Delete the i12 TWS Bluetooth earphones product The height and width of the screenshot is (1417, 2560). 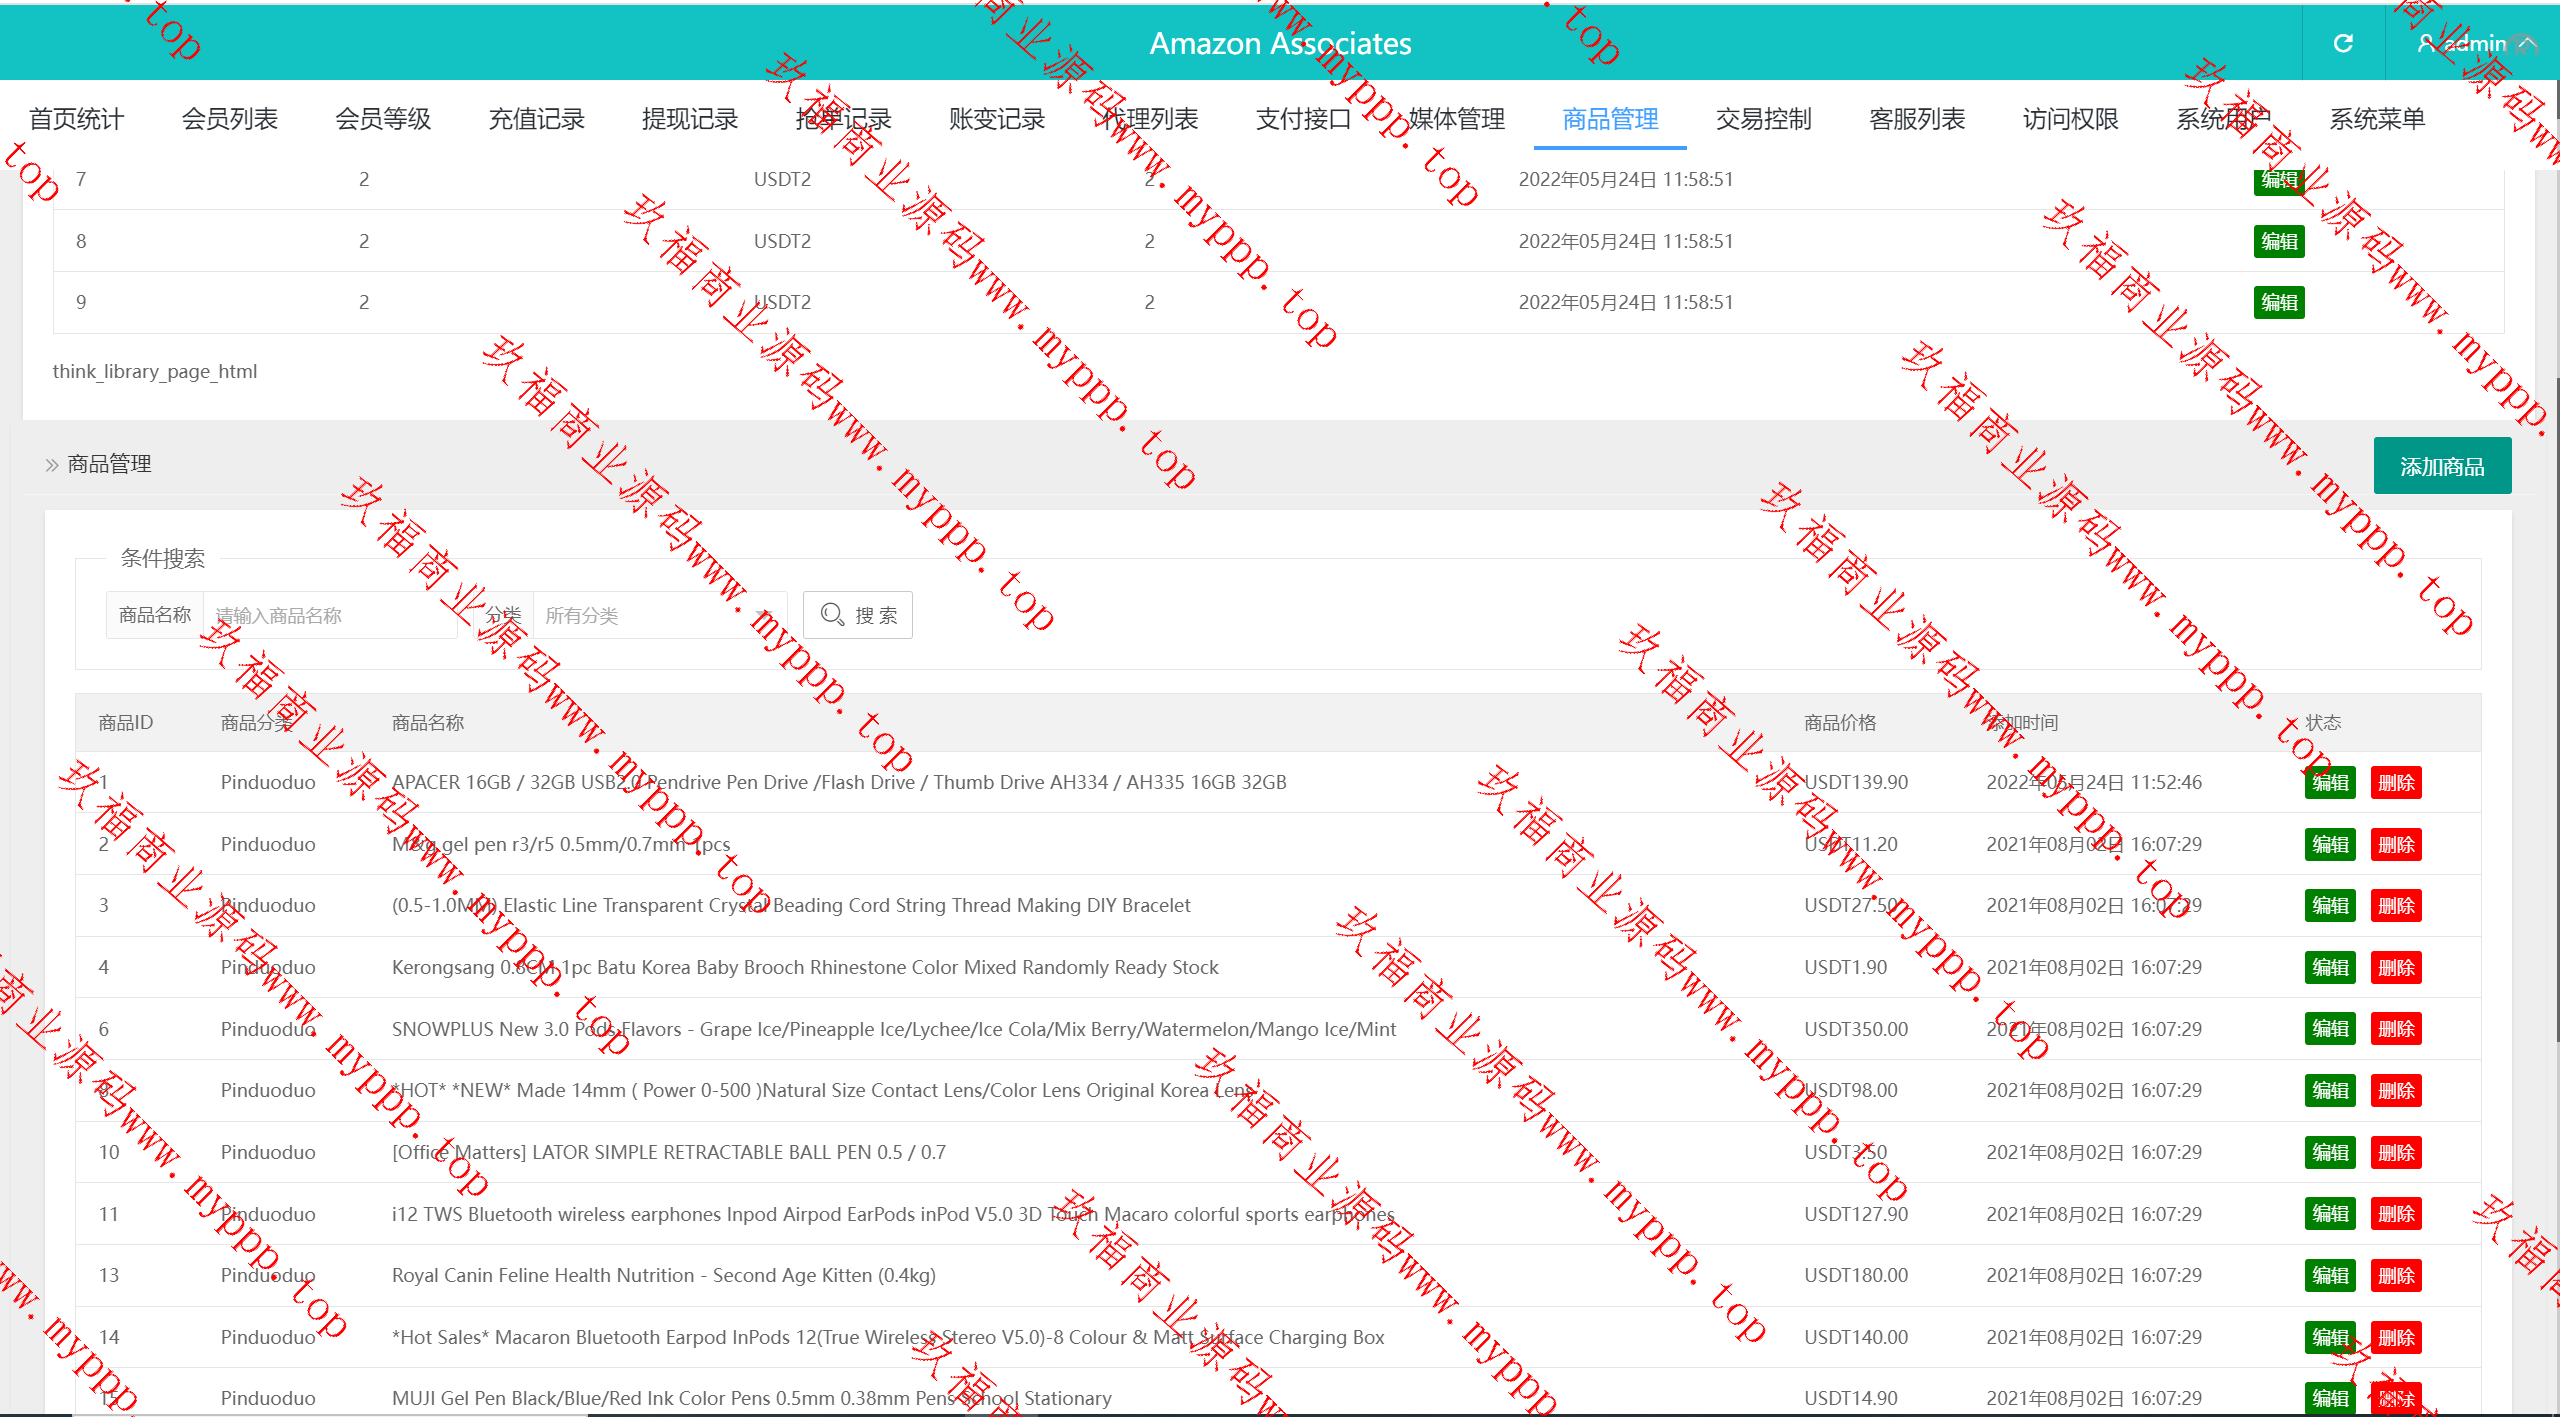coord(2395,1214)
